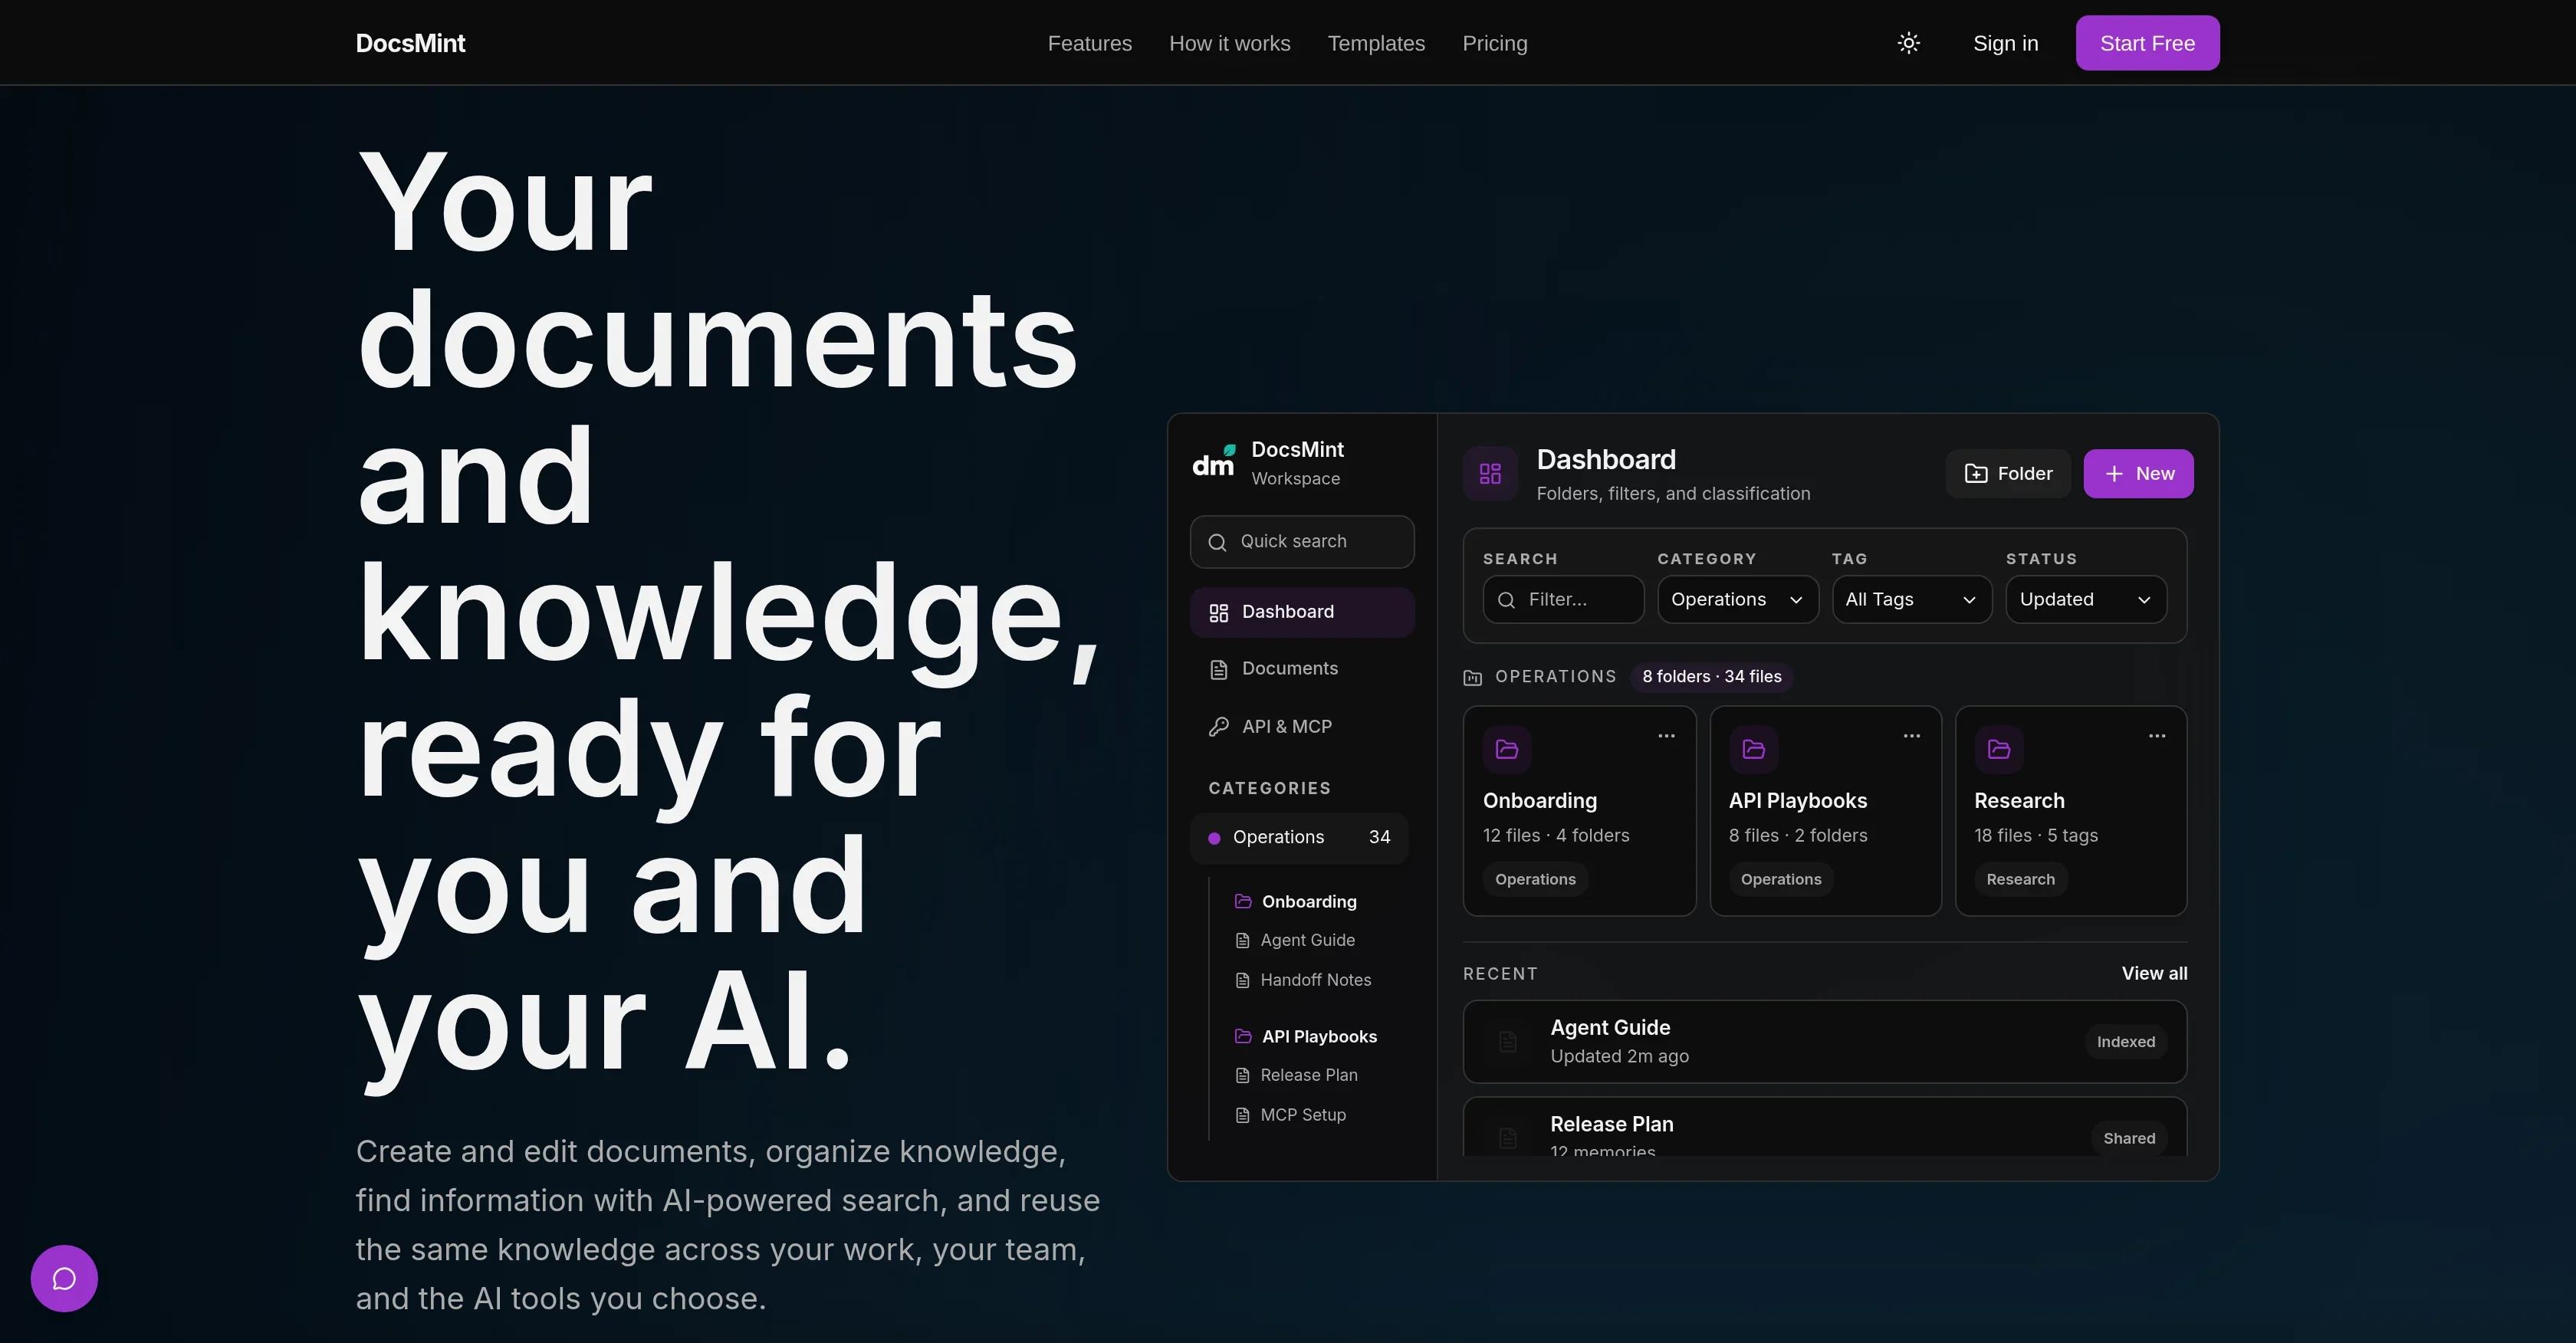Select Dashboard in the sidebar
Viewport: 2576px width, 1343px height.
click(1302, 612)
